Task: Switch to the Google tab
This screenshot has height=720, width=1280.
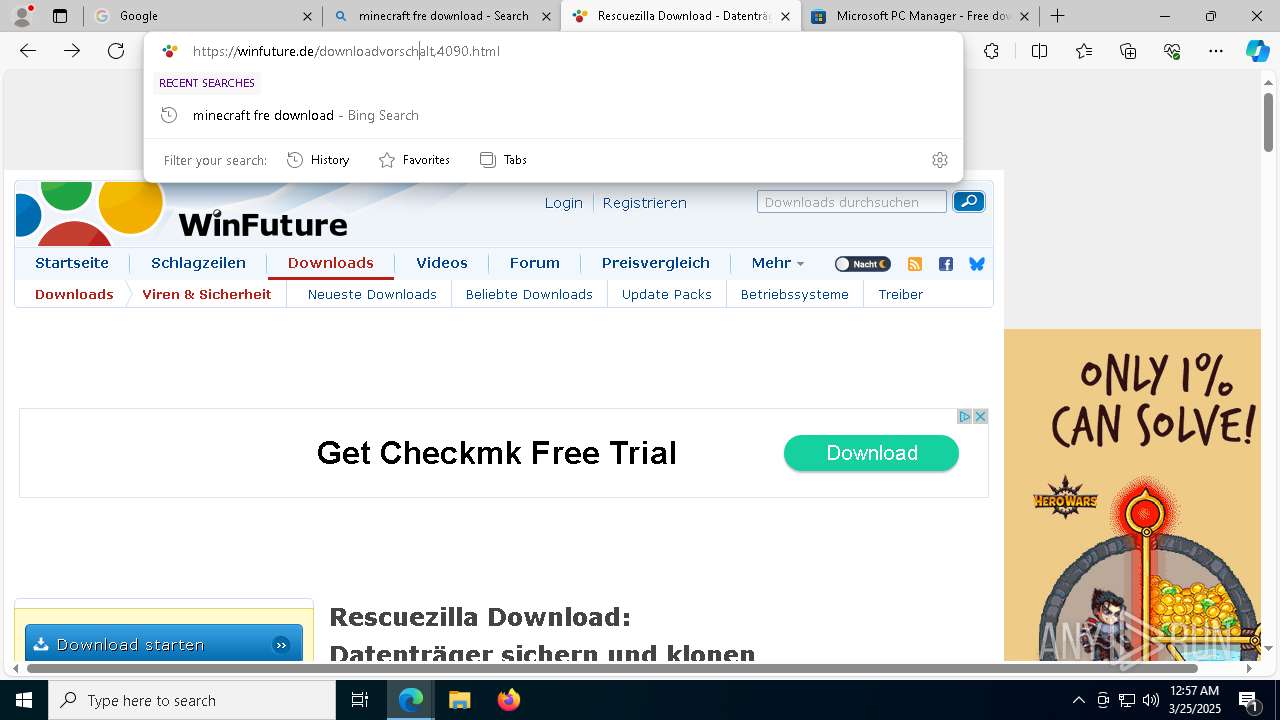Action: pos(203,16)
